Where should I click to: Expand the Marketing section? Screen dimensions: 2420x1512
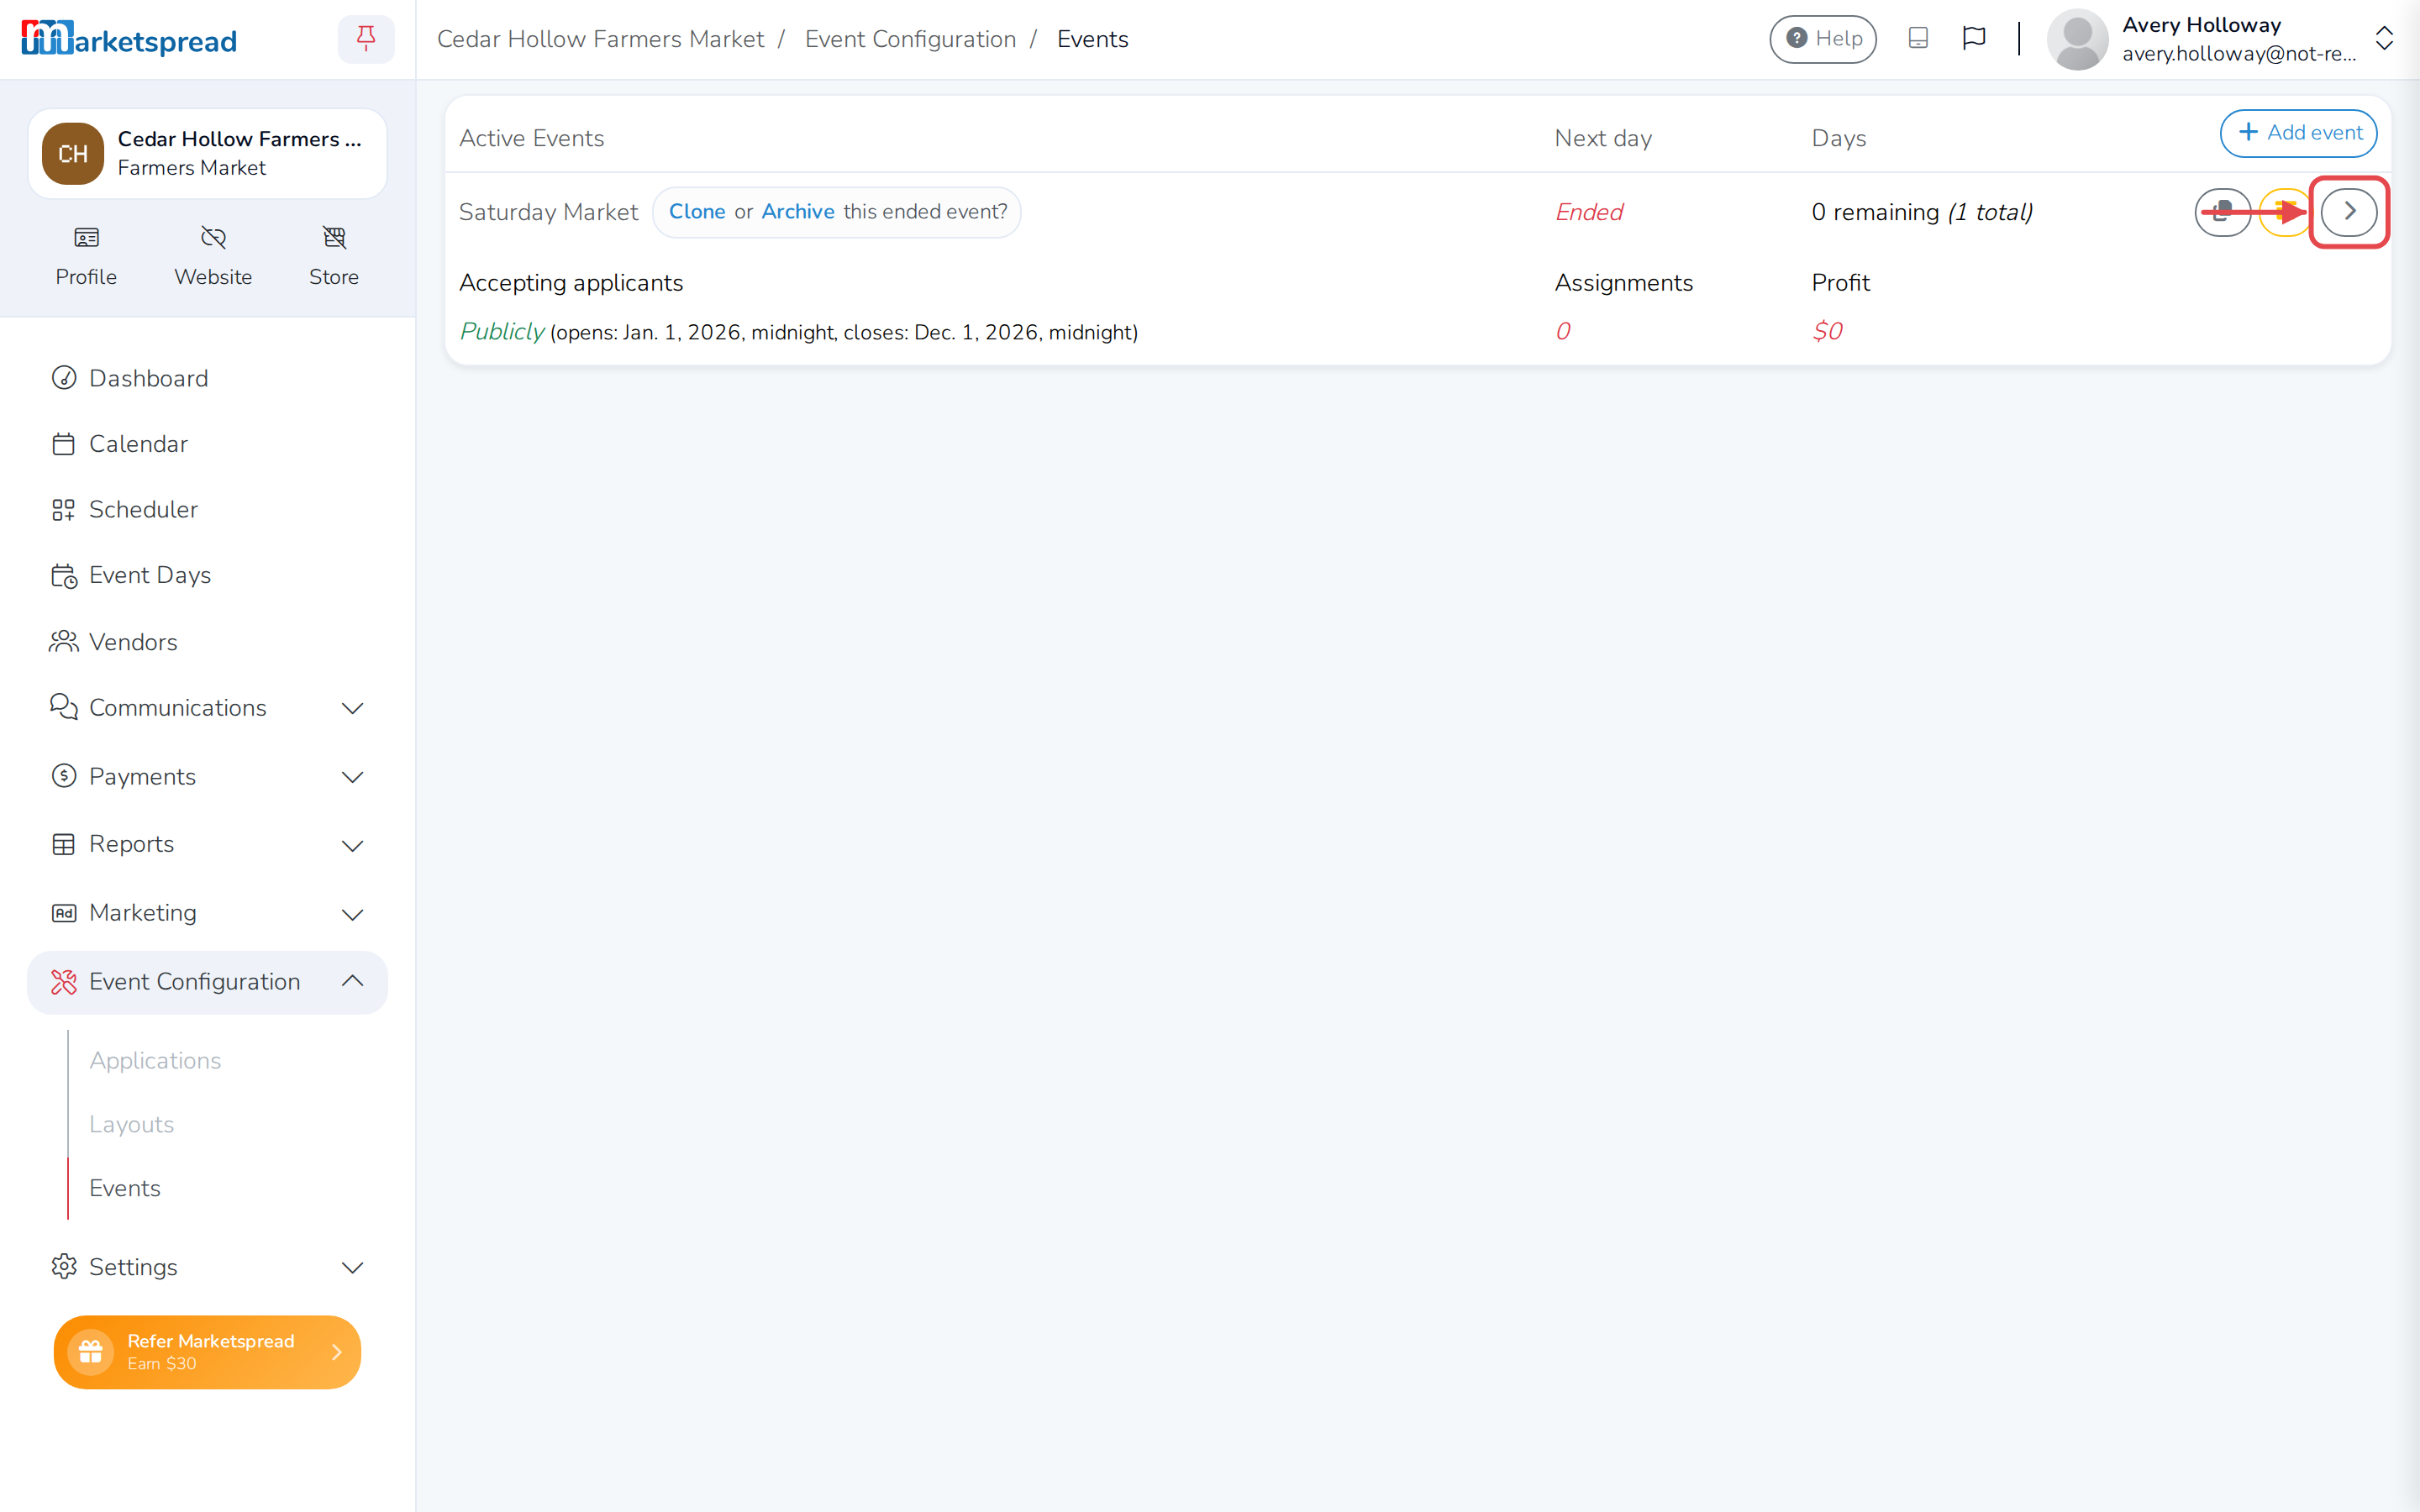[207, 913]
